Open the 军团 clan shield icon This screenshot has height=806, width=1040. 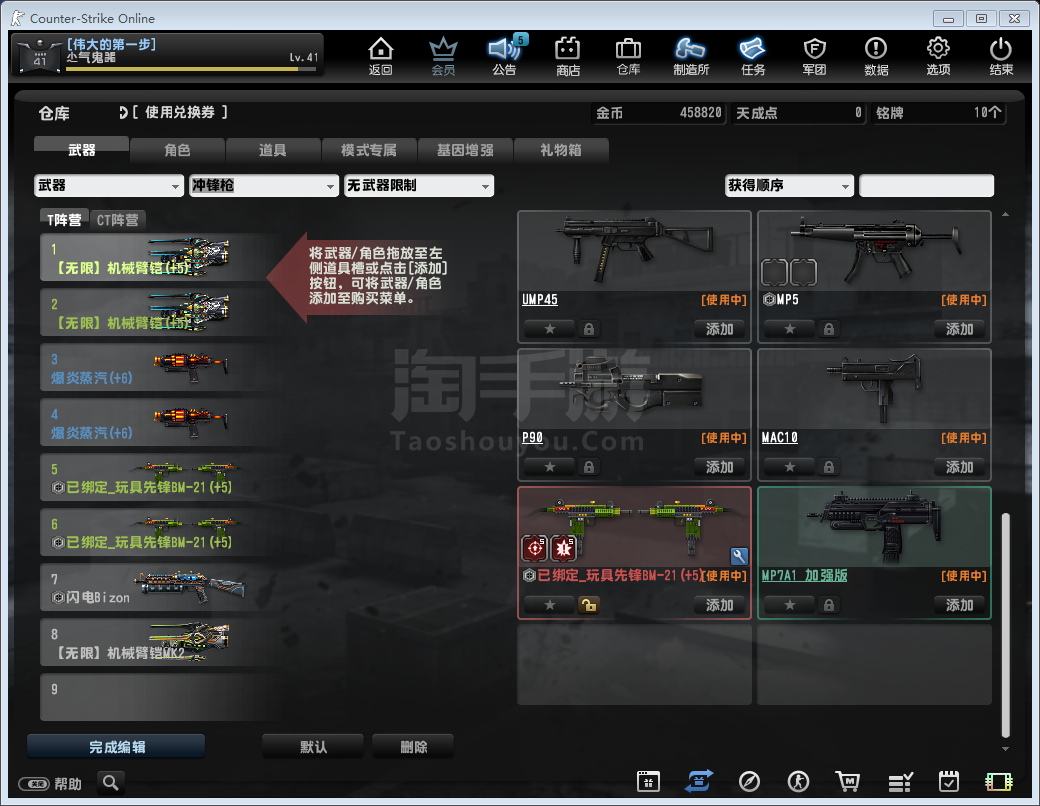point(814,56)
